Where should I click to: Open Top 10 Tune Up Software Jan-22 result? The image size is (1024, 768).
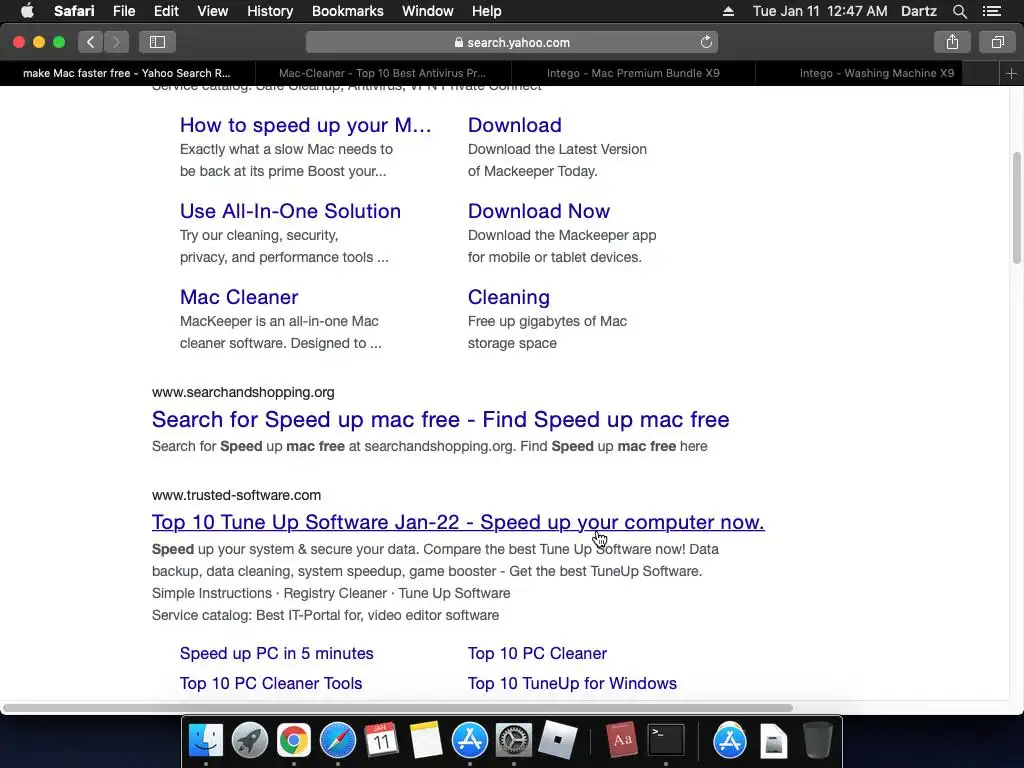[458, 522]
